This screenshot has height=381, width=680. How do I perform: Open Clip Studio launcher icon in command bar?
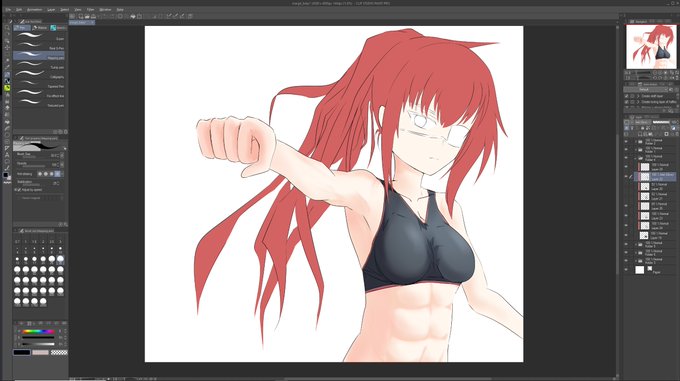[72, 16]
